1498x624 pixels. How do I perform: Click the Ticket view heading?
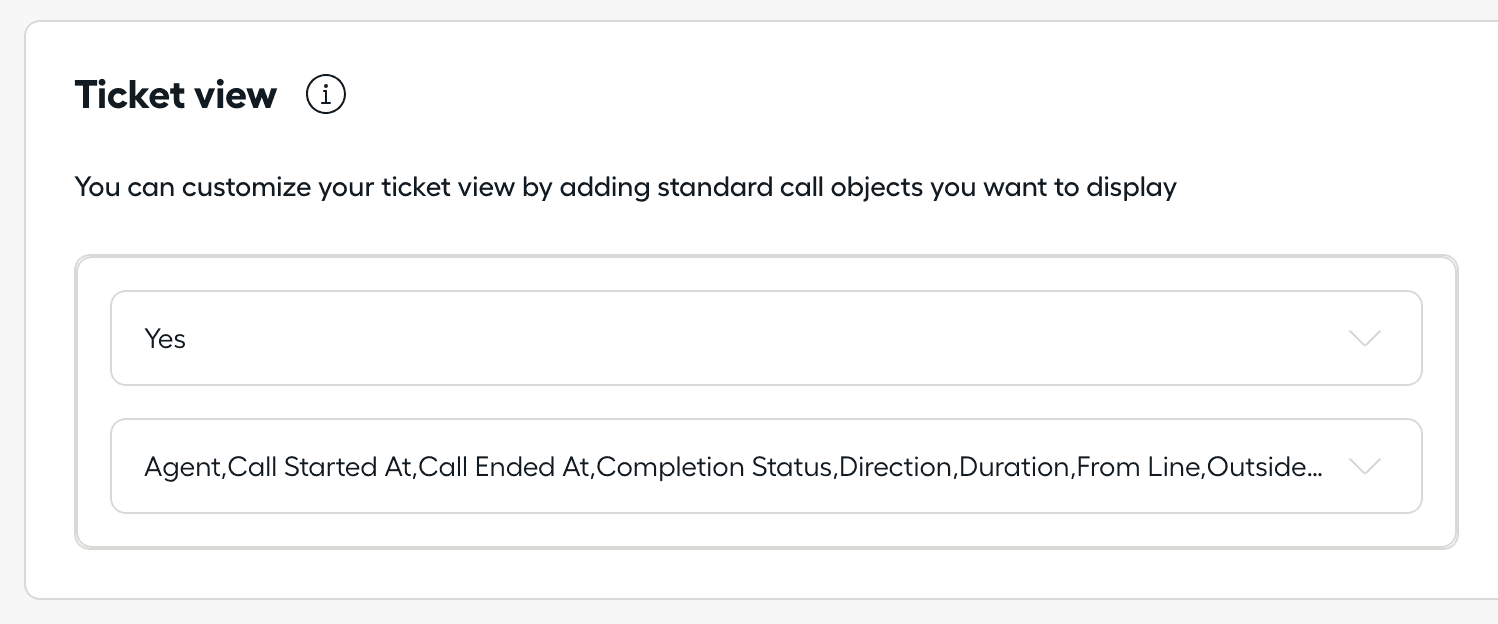coord(176,95)
